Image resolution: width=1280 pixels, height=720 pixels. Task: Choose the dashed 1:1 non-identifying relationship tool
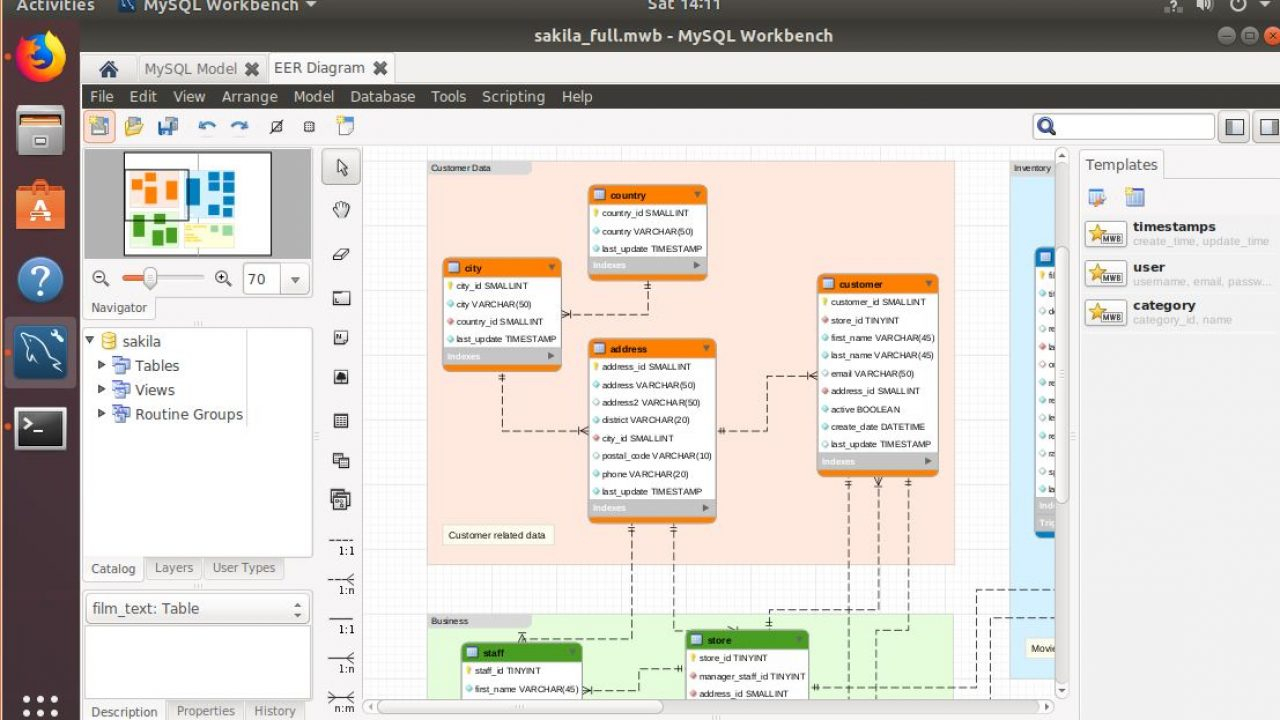pos(342,545)
